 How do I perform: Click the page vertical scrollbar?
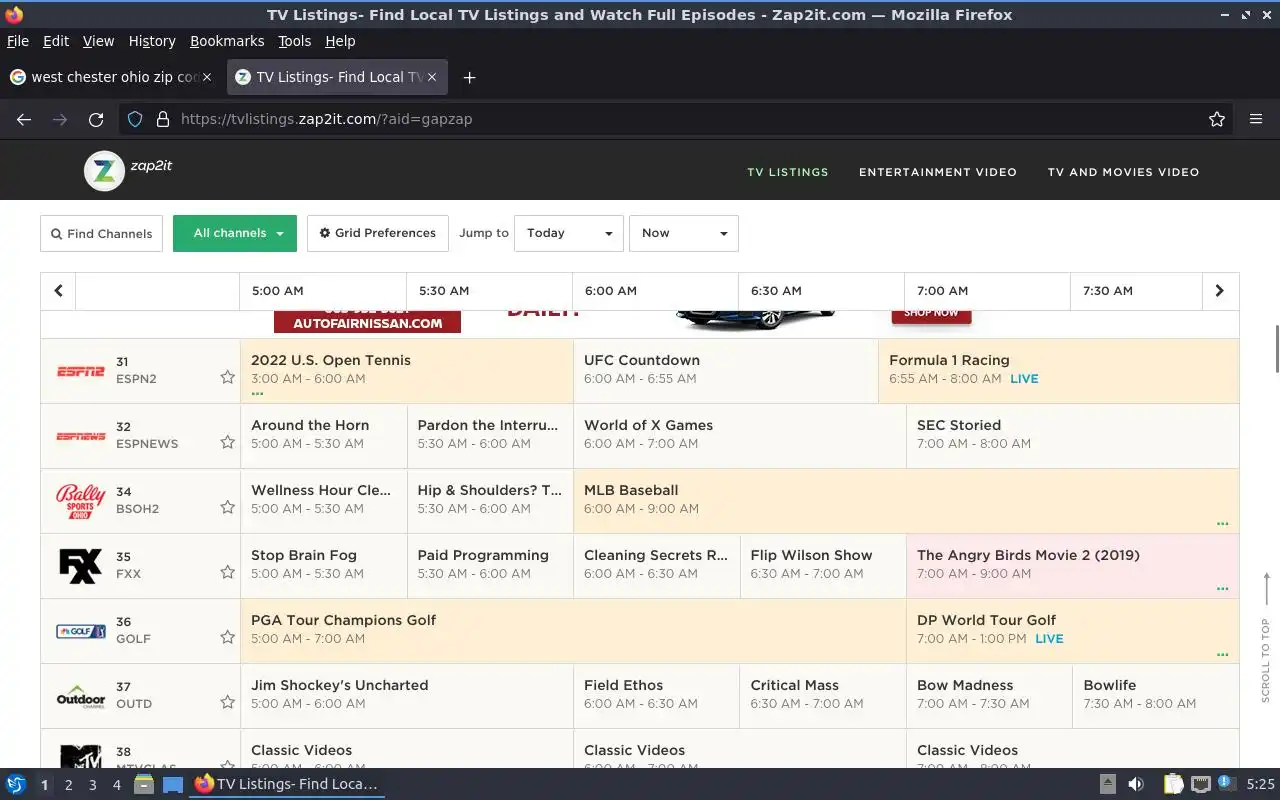1276,349
